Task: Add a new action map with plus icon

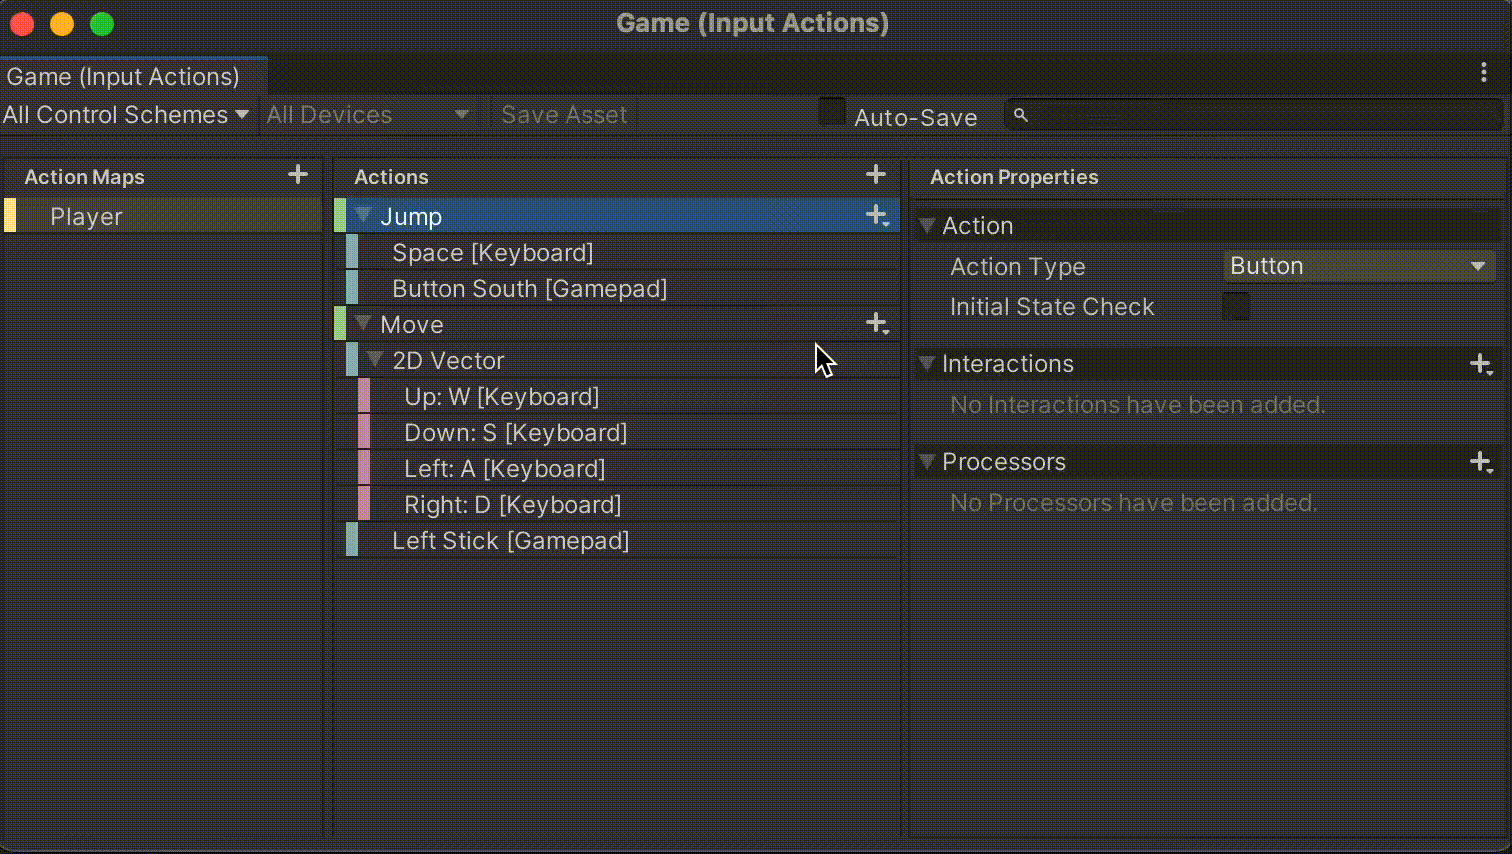Action: 298,175
